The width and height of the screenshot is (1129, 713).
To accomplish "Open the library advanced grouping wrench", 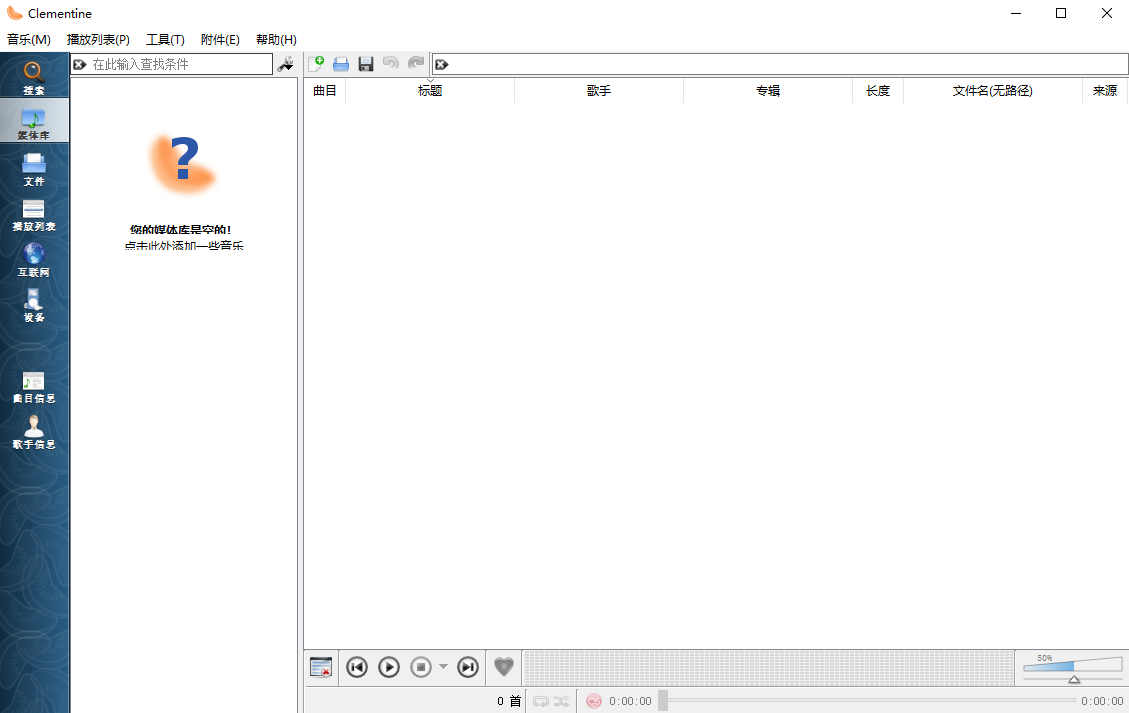I will [286, 63].
